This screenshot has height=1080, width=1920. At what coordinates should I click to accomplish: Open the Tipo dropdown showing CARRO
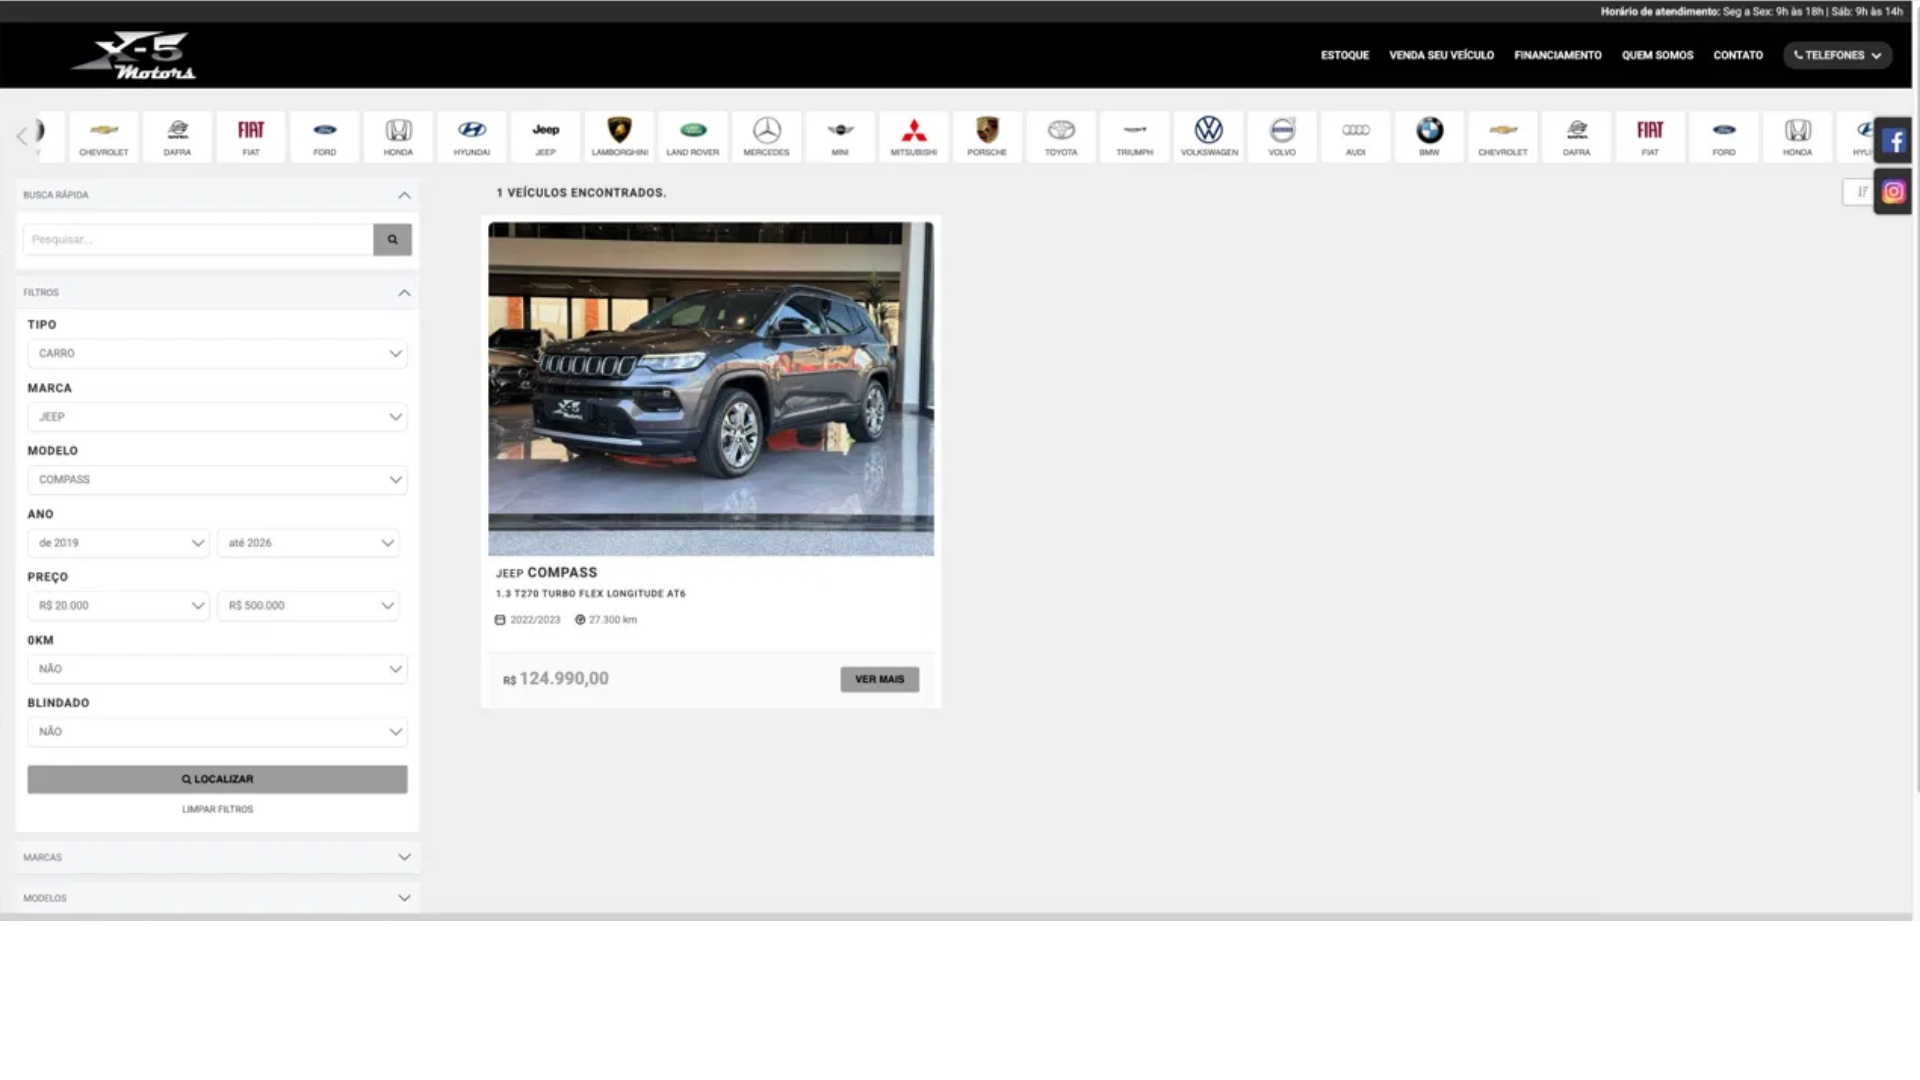217,354
